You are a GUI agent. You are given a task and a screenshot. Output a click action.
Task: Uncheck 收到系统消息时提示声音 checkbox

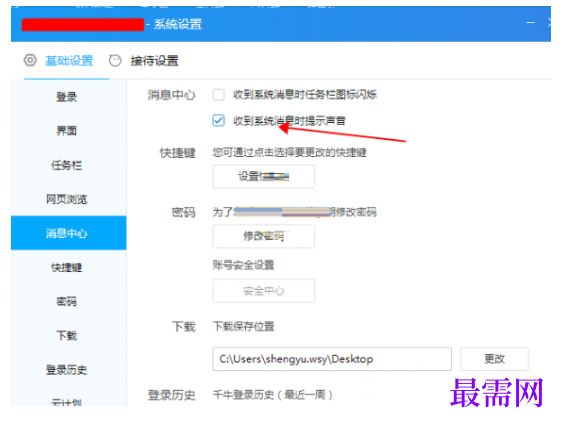point(219,120)
